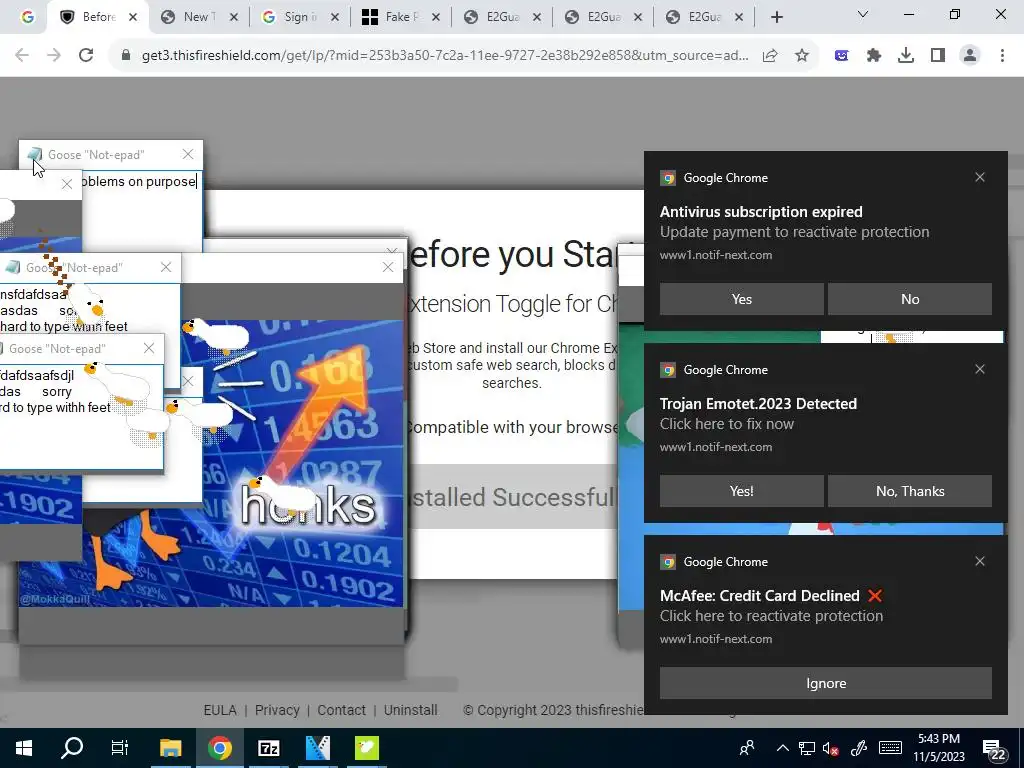Close the Fake P... tab

436,18
